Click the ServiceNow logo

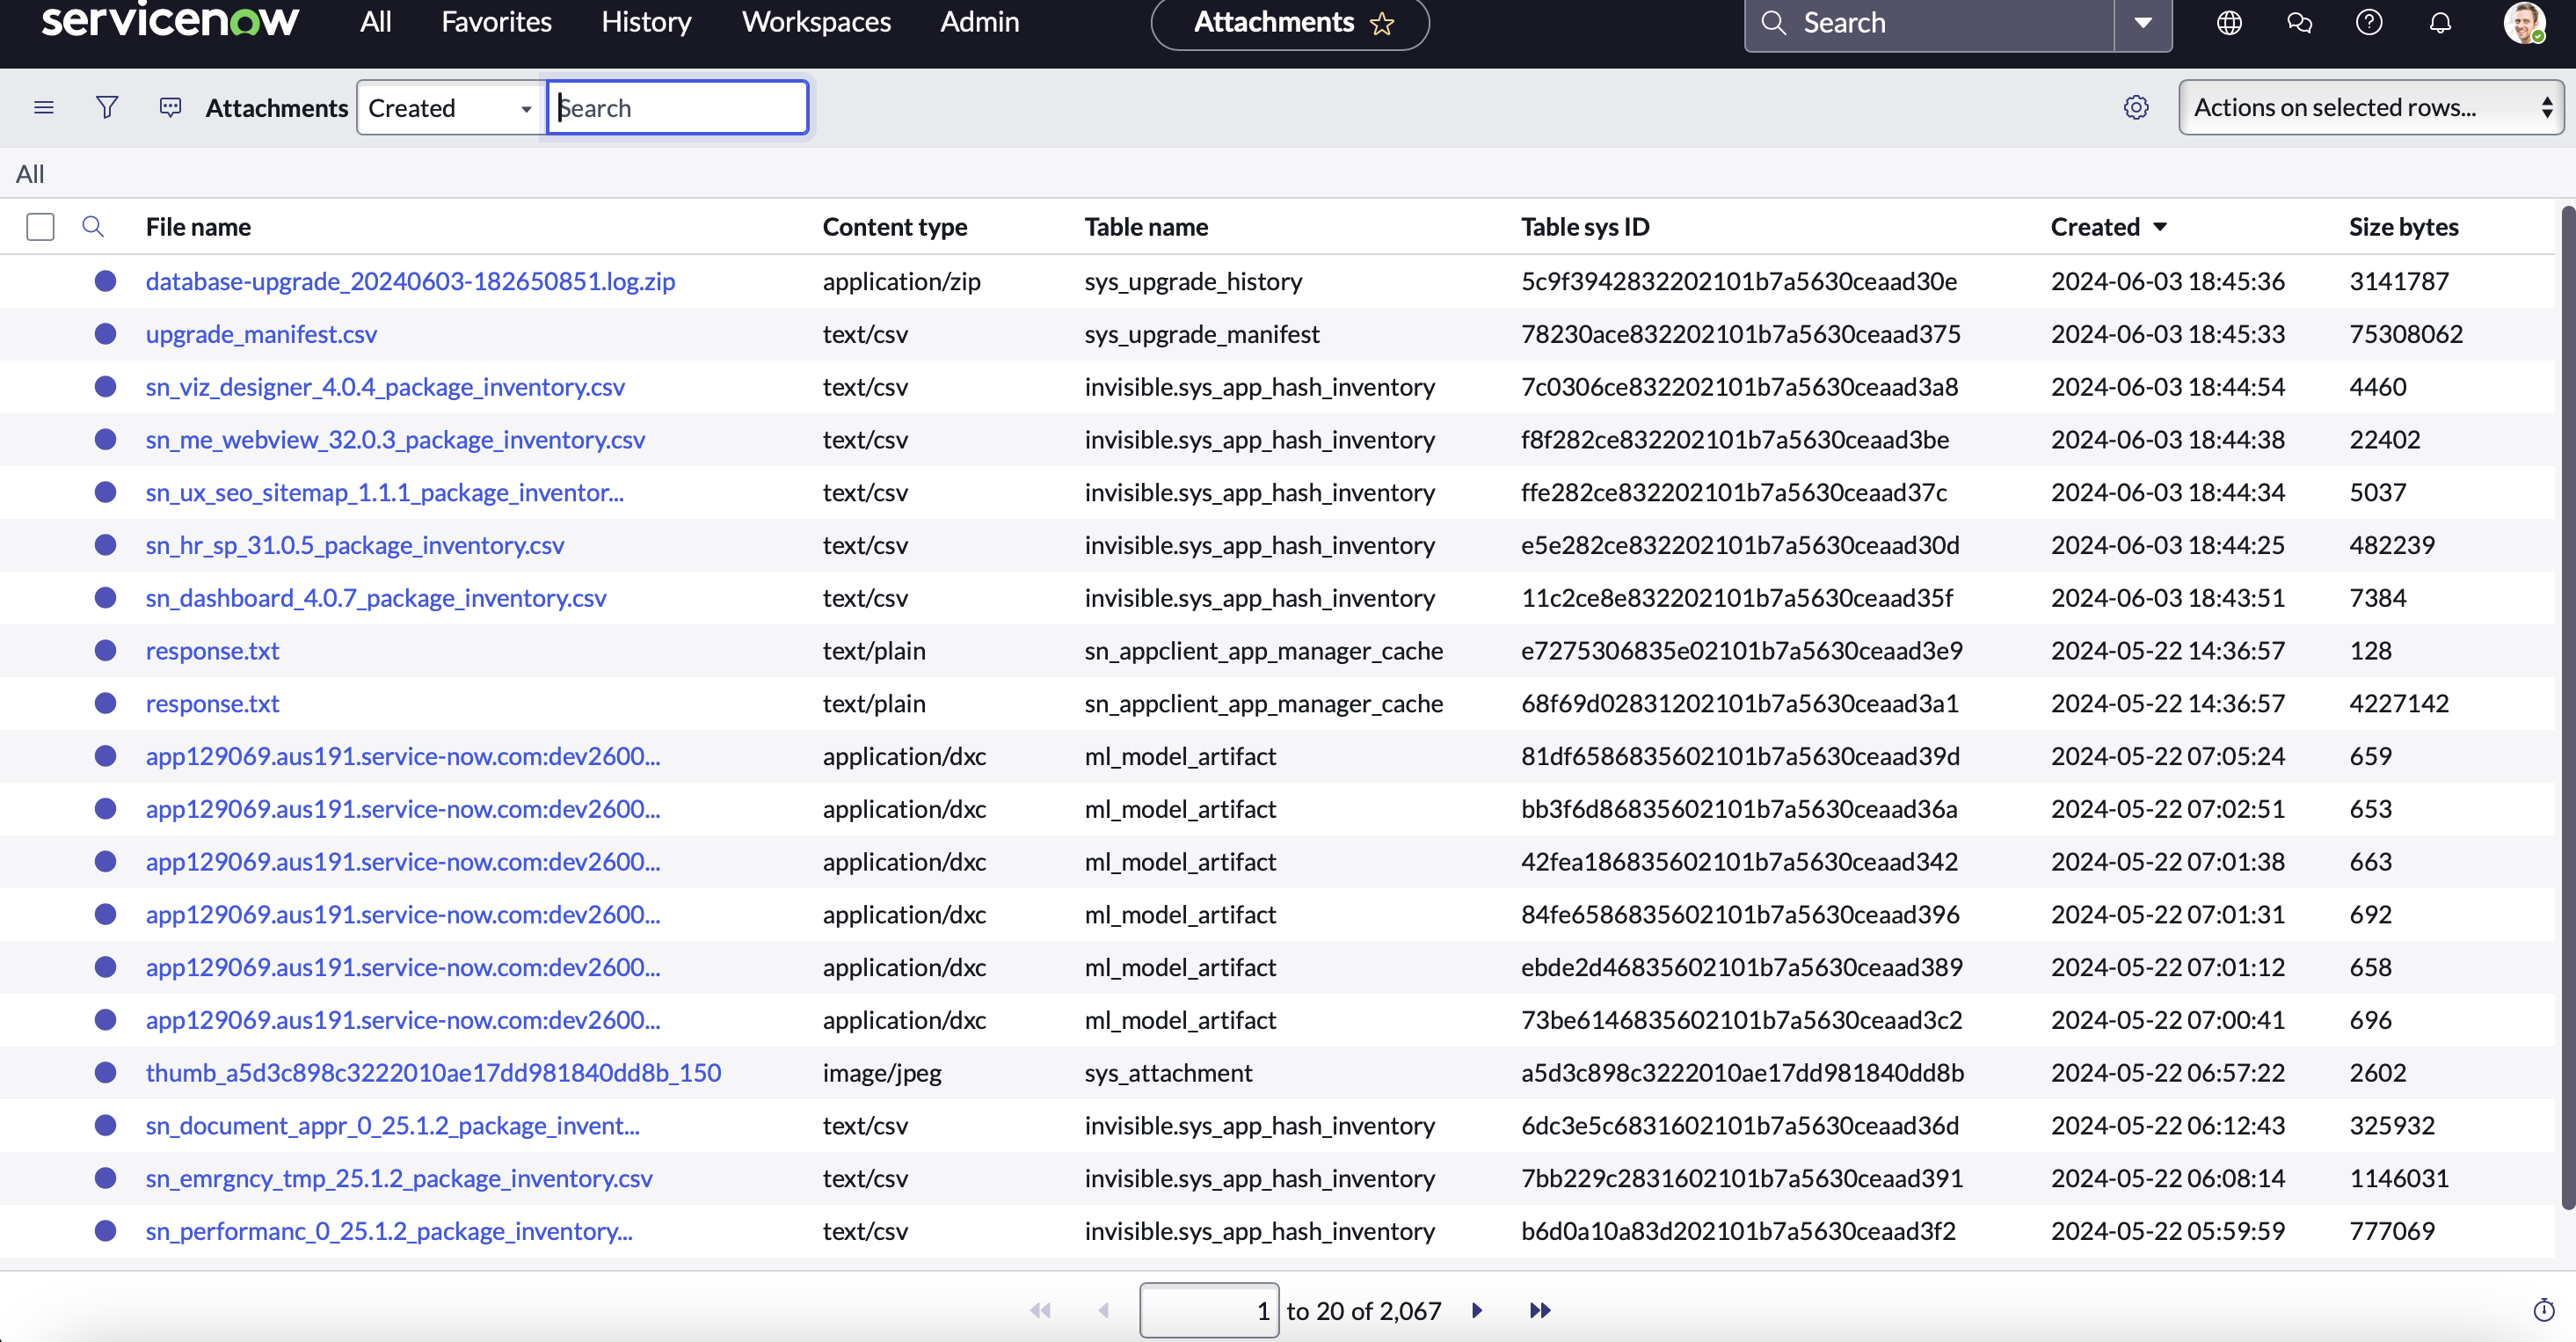(170, 21)
